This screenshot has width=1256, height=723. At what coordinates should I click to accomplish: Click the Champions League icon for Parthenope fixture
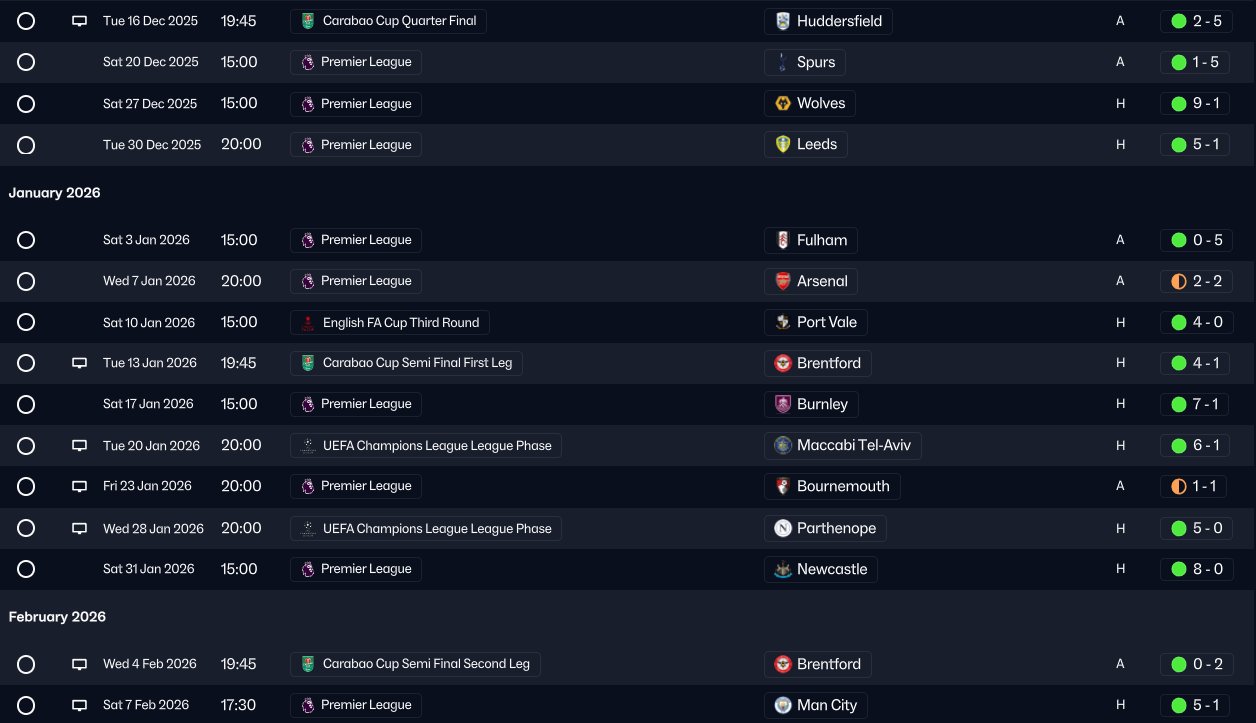(x=308, y=528)
